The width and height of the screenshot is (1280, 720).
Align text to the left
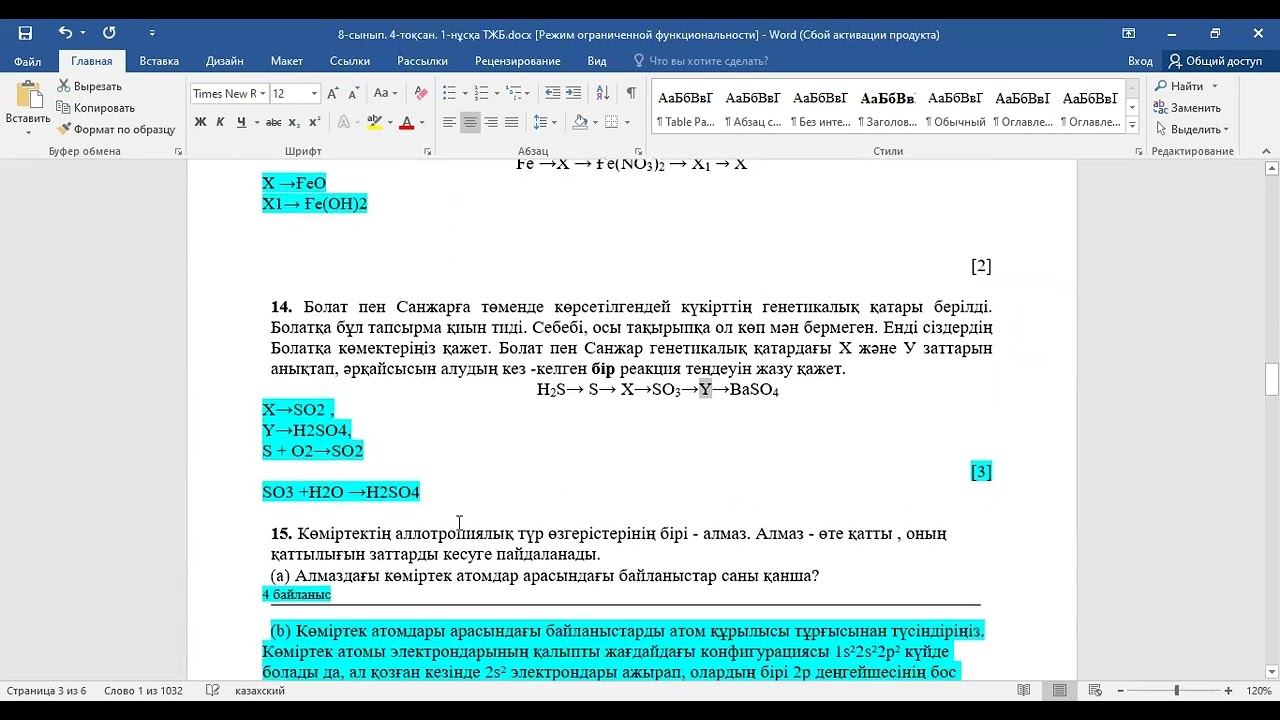(449, 122)
